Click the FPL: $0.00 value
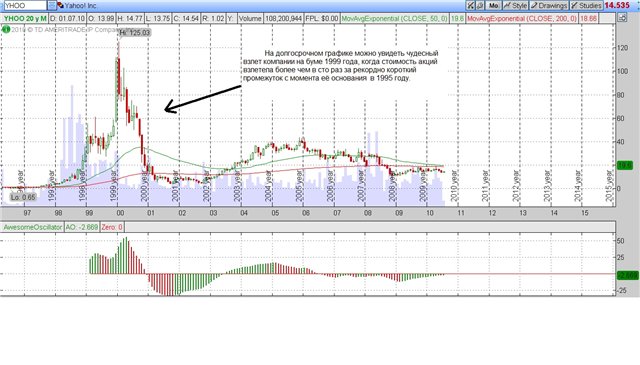Viewport: 640px width, 365px height. (322, 18)
